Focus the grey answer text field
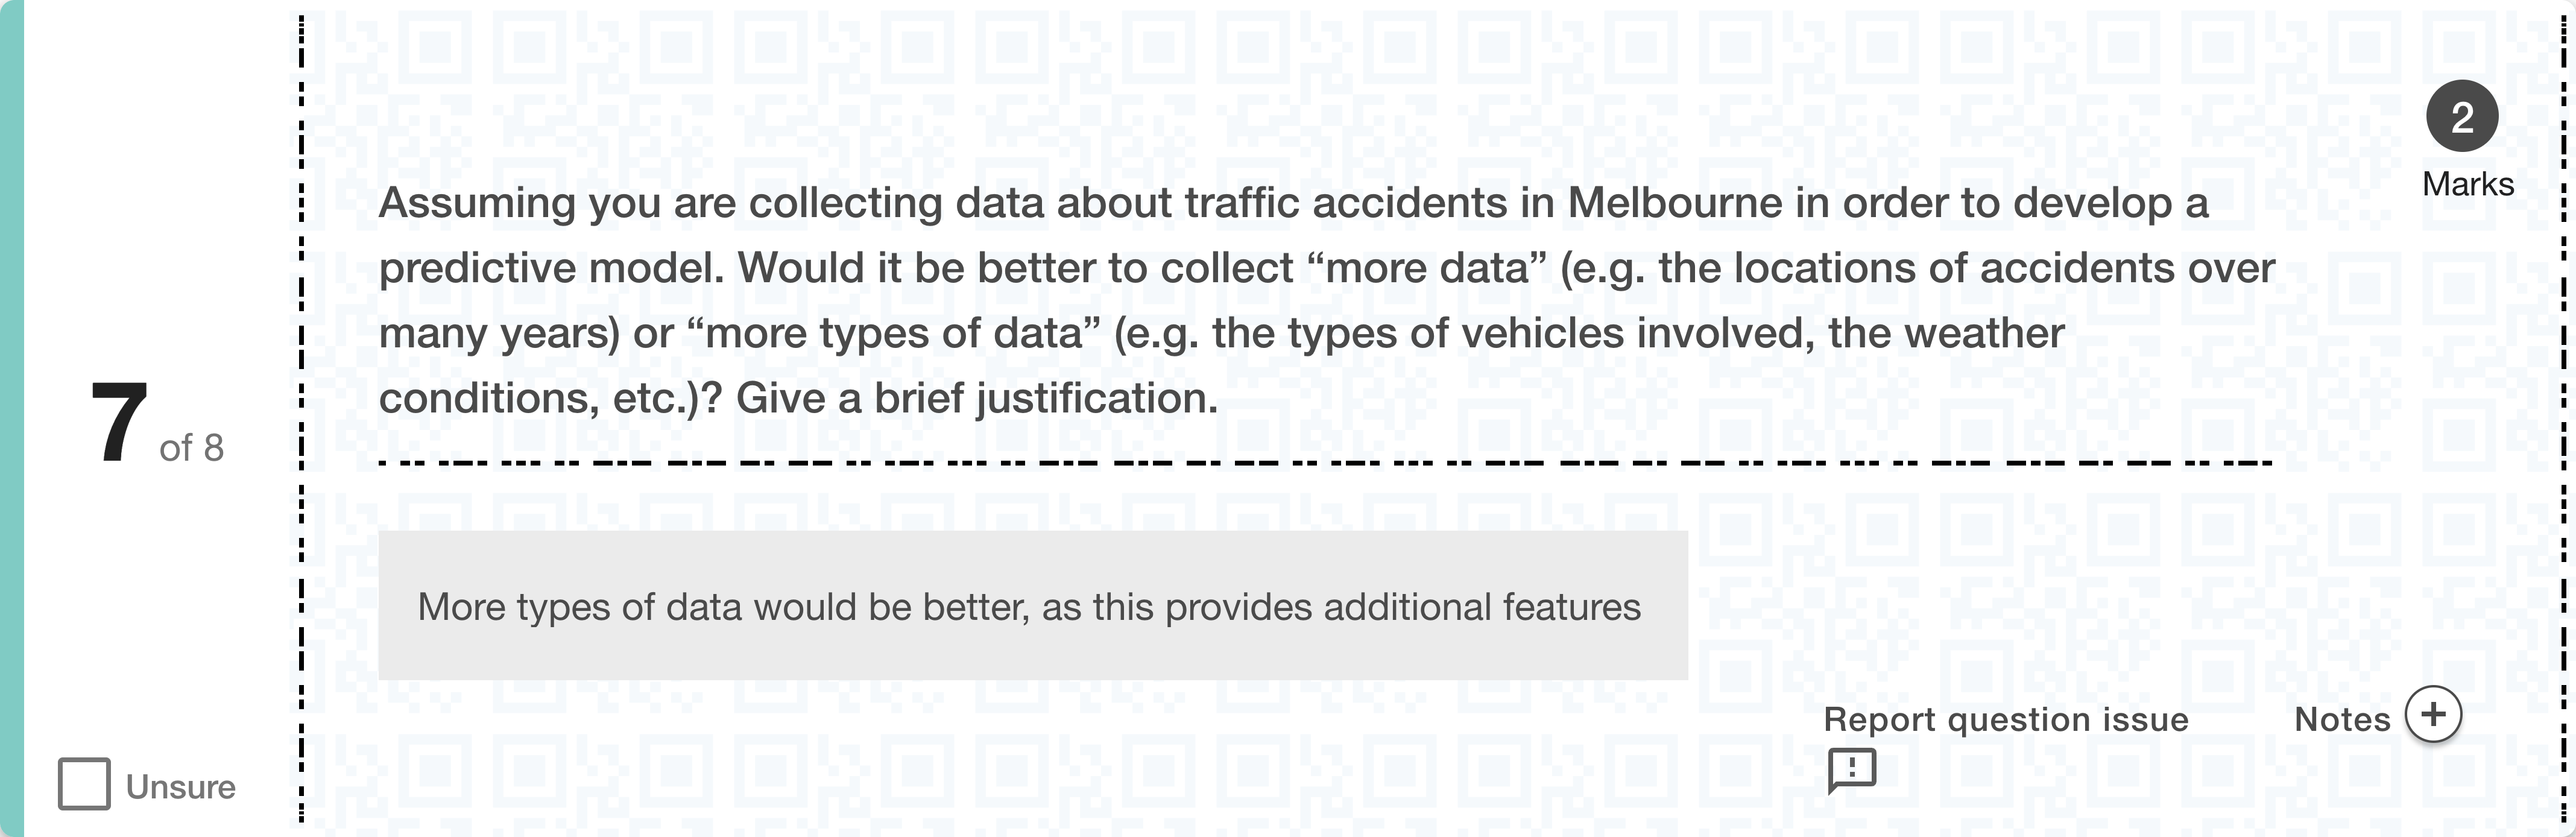The width and height of the screenshot is (2576, 837). (1032, 606)
